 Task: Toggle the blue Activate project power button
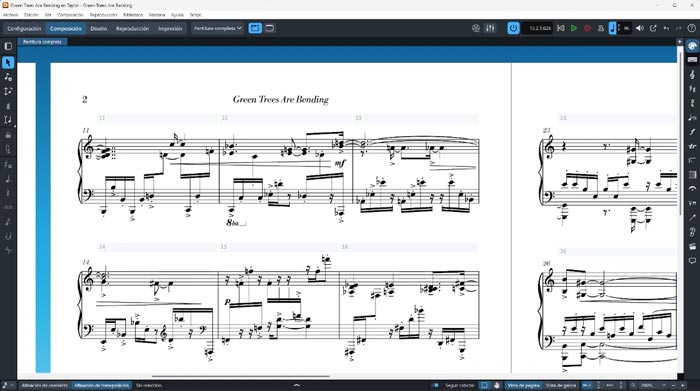point(513,28)
